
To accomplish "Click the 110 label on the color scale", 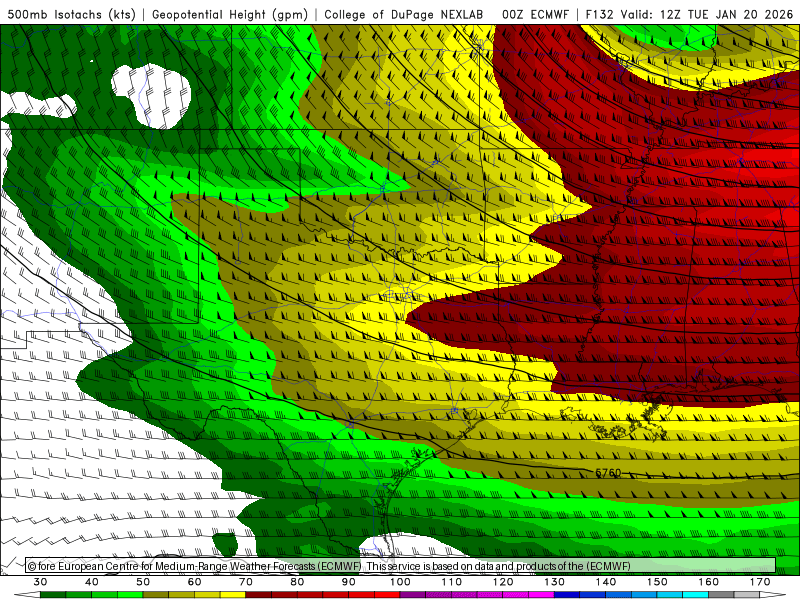I will 452,582.
